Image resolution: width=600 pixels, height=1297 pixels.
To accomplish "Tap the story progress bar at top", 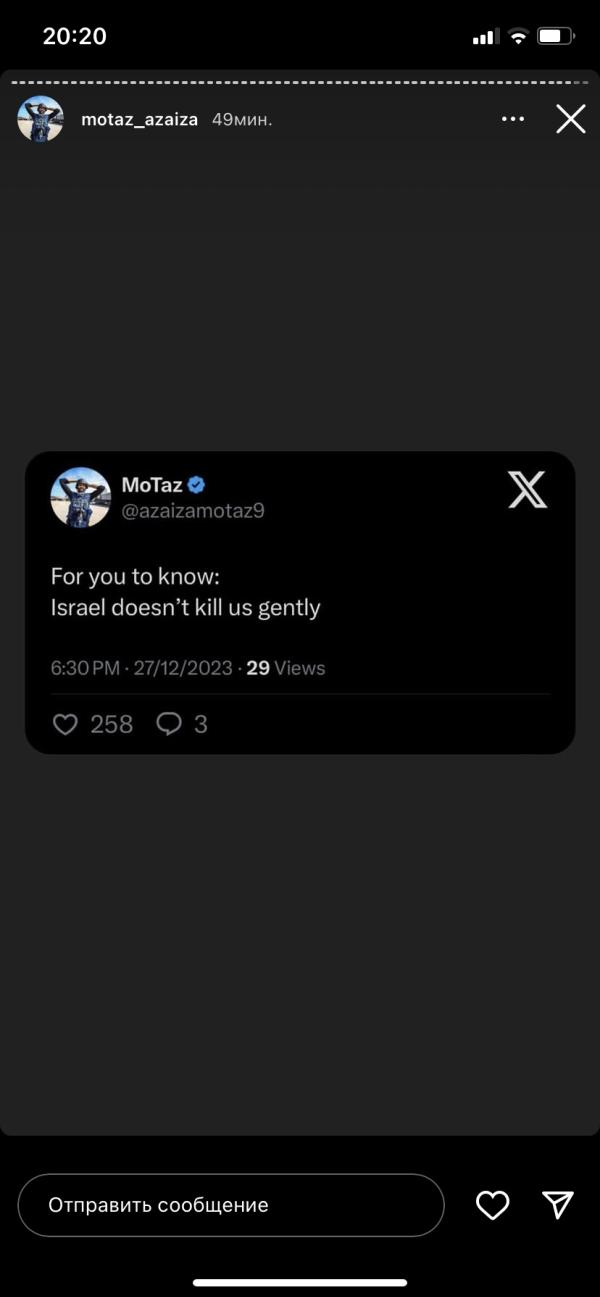I will pos(300,82).
